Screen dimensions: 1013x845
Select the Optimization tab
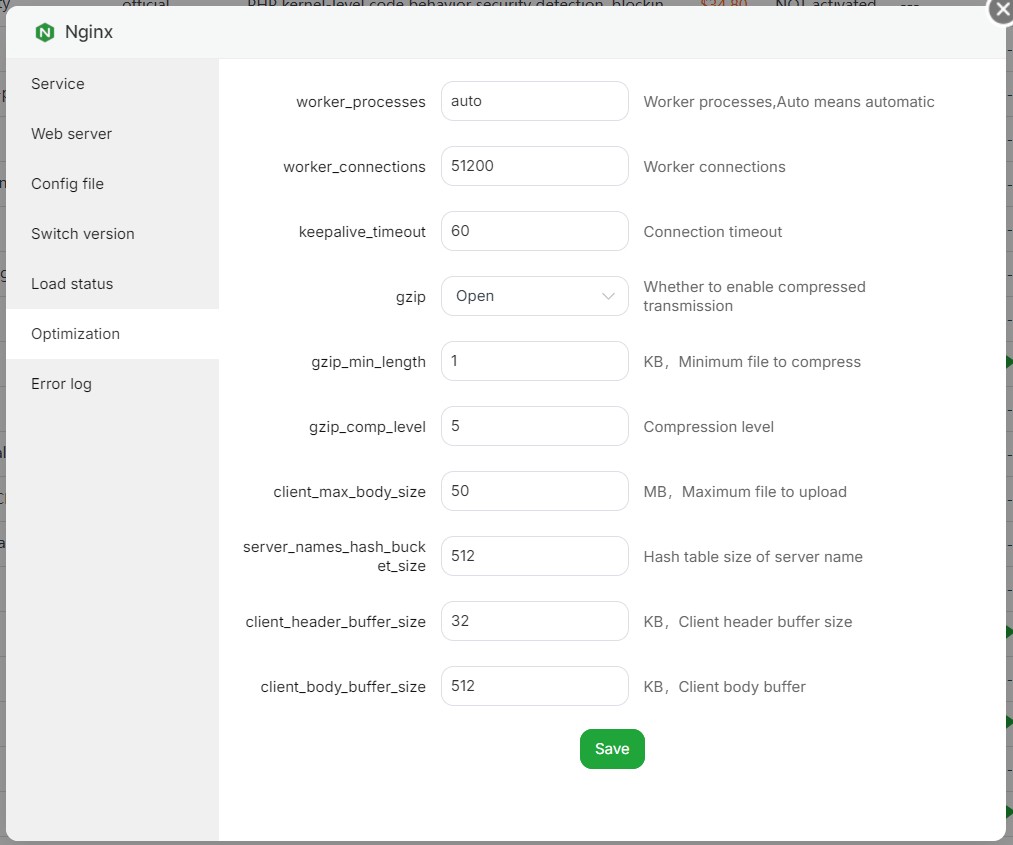pos(112,334)
